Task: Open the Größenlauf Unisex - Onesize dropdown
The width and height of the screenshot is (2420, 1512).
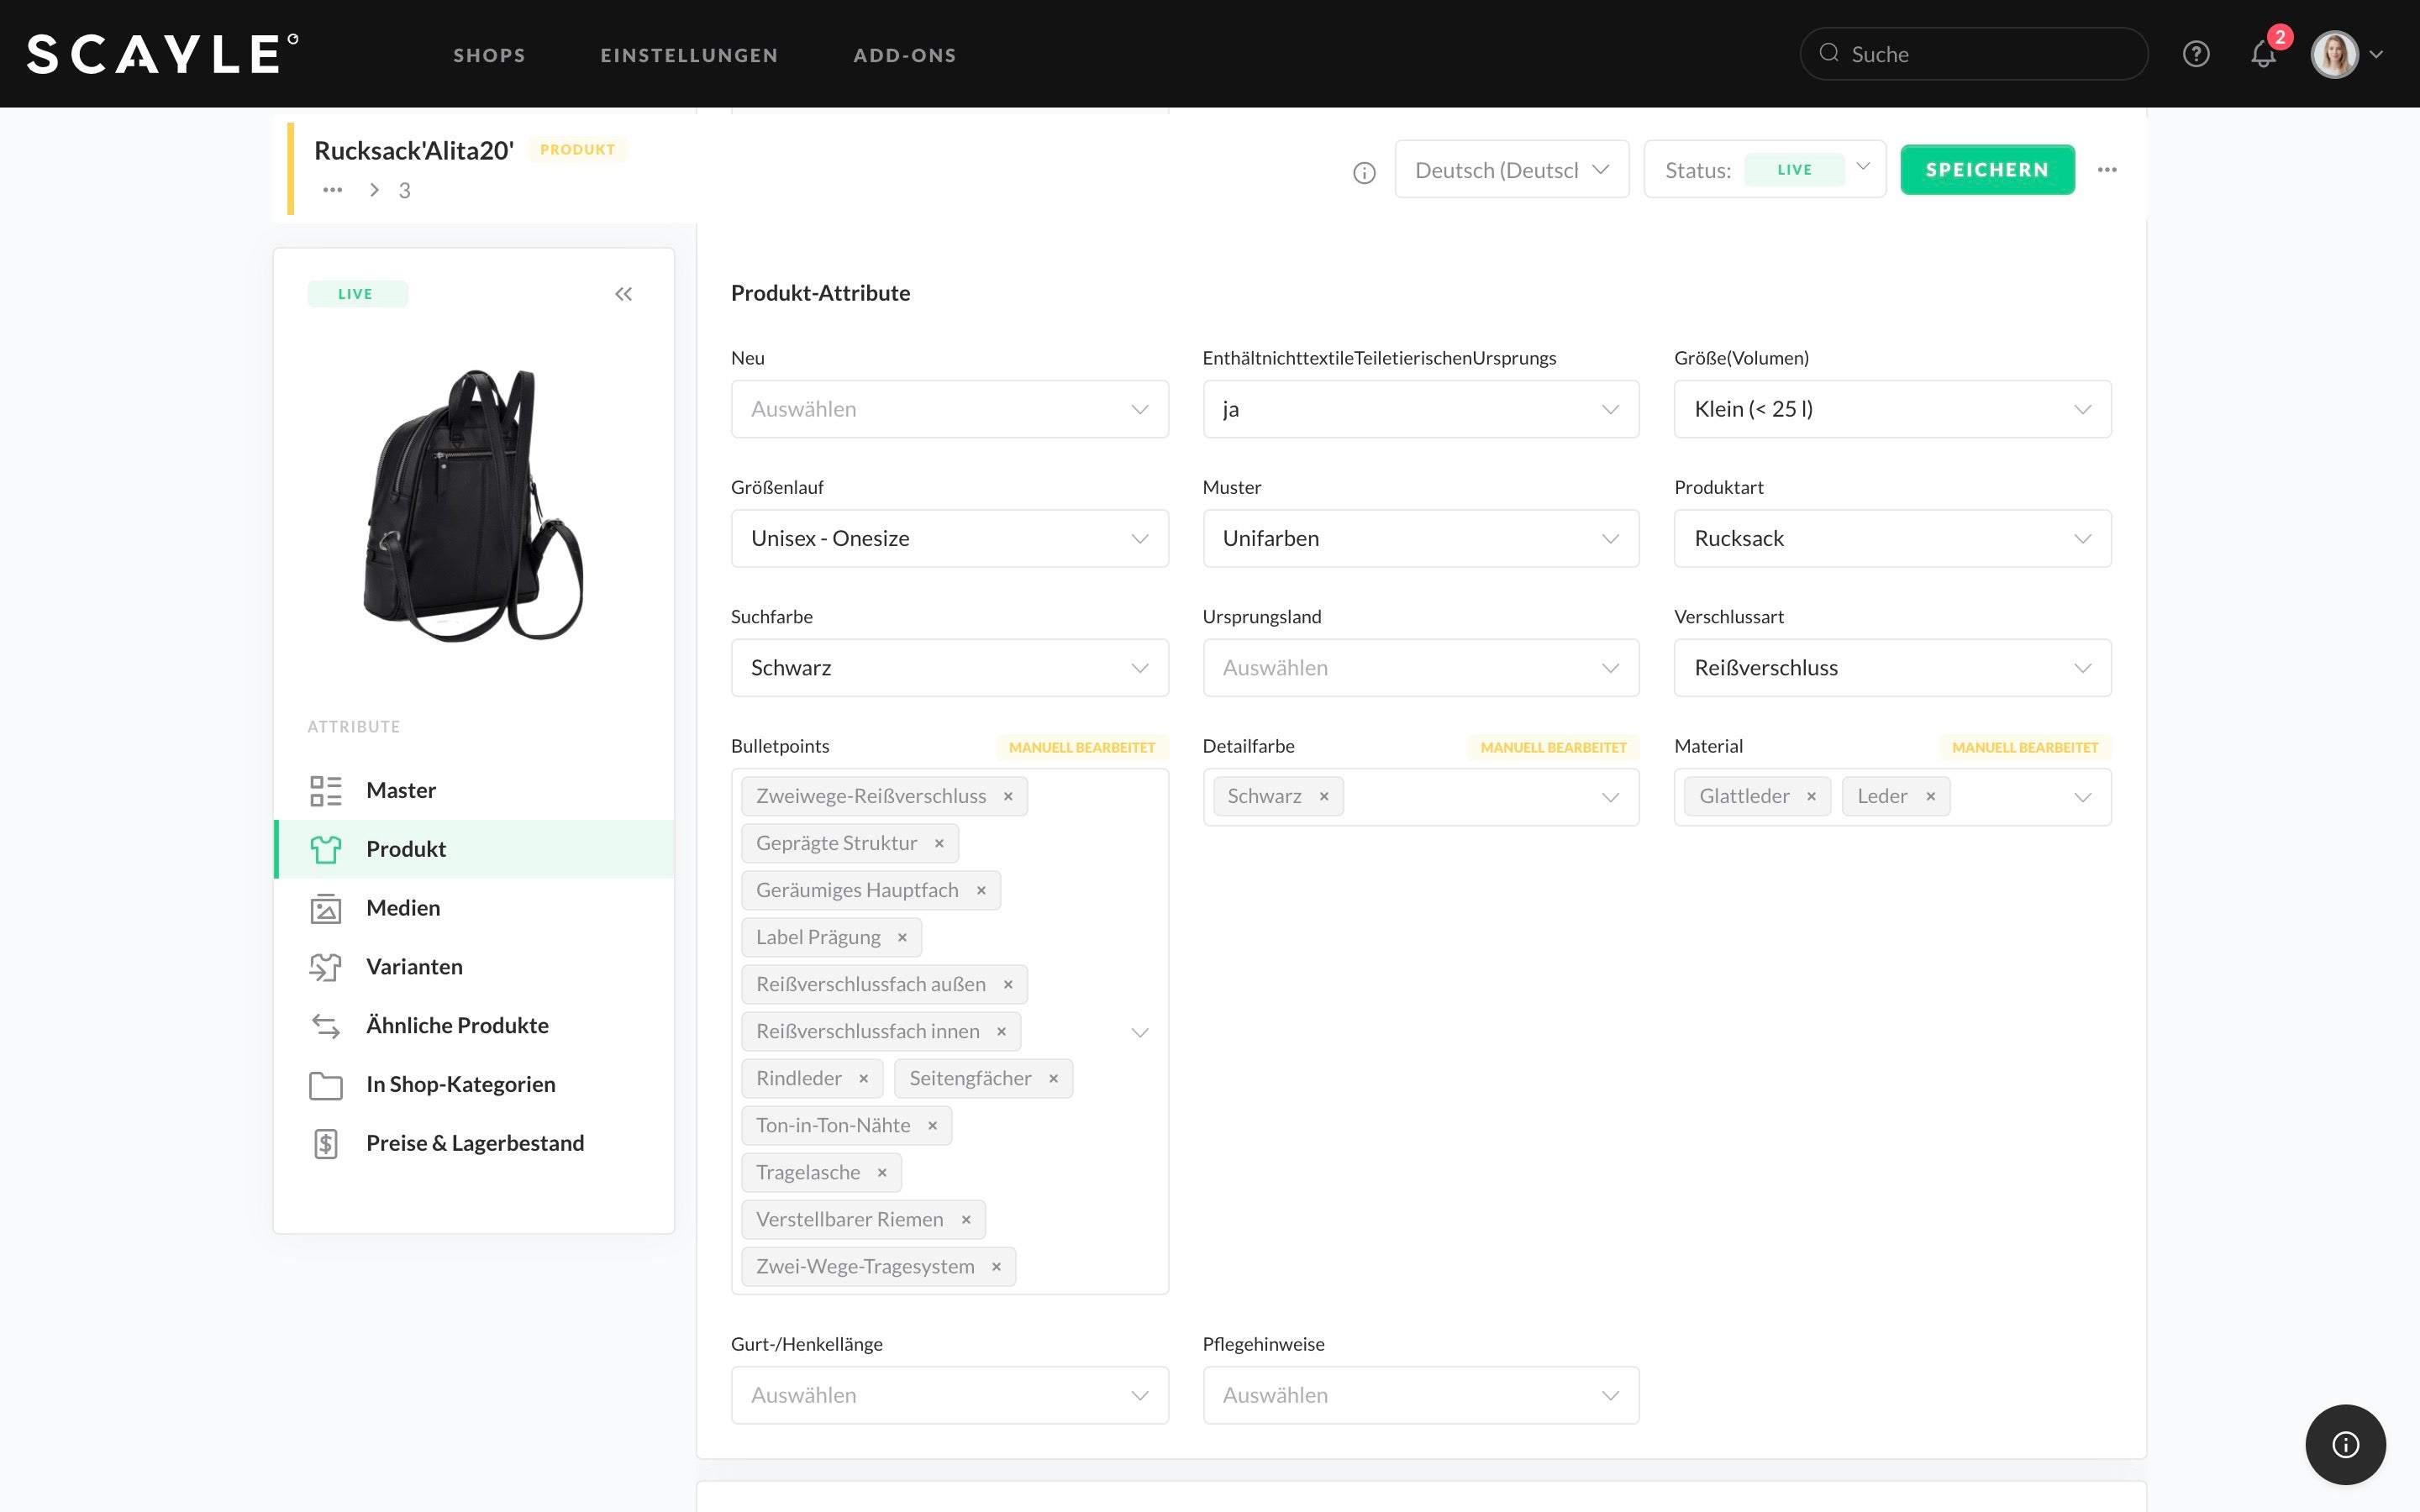Action: point(949,539)
